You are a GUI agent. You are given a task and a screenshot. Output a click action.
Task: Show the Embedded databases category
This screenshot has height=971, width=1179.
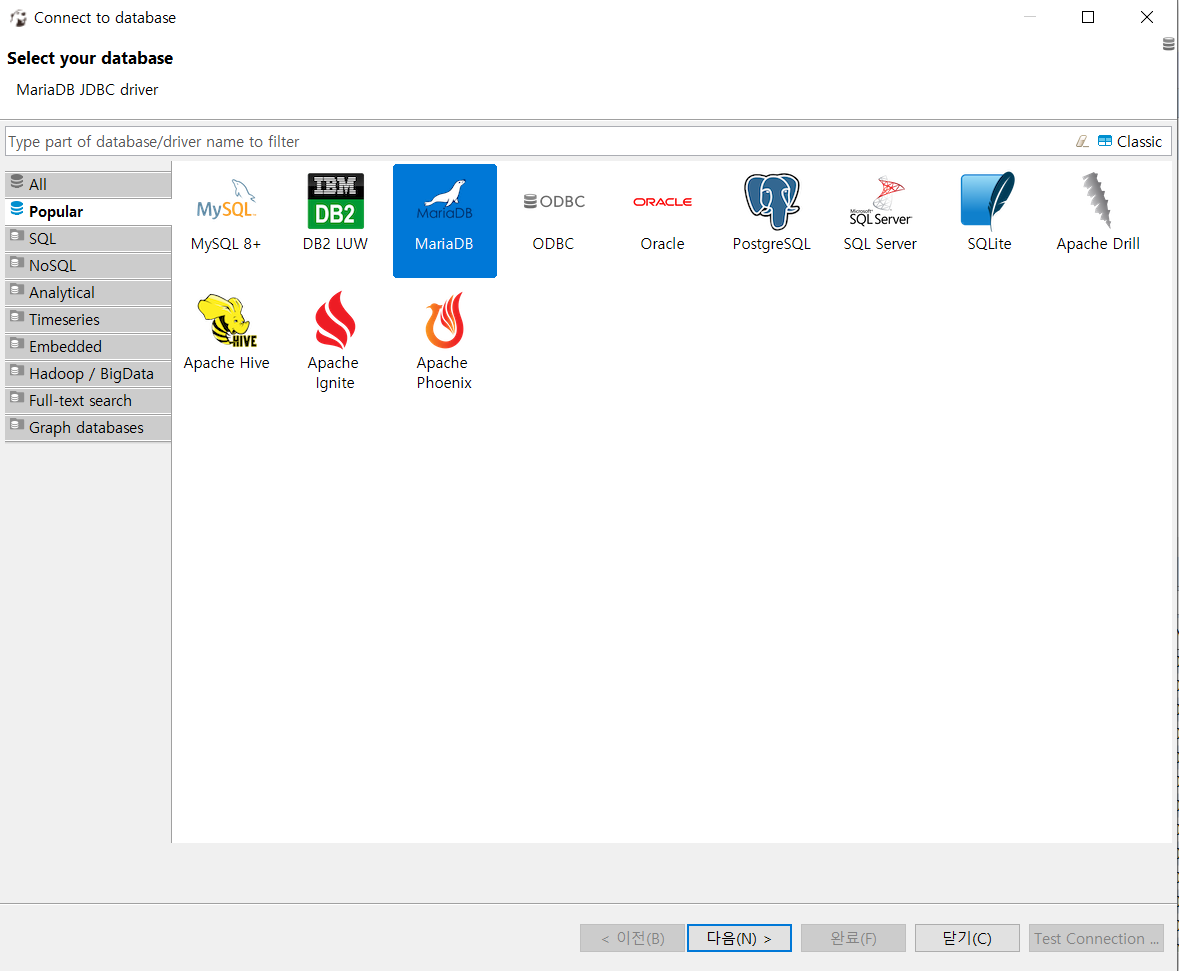coord(88,347)
